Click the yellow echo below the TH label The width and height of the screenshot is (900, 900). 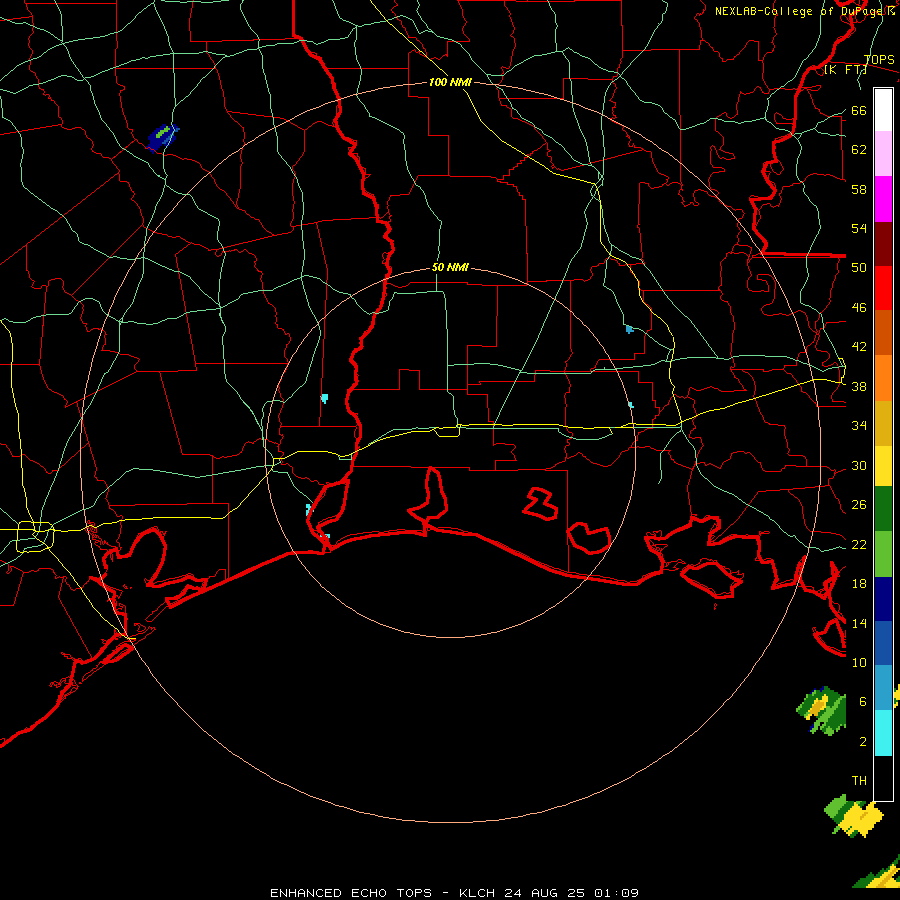click(855, 817)
